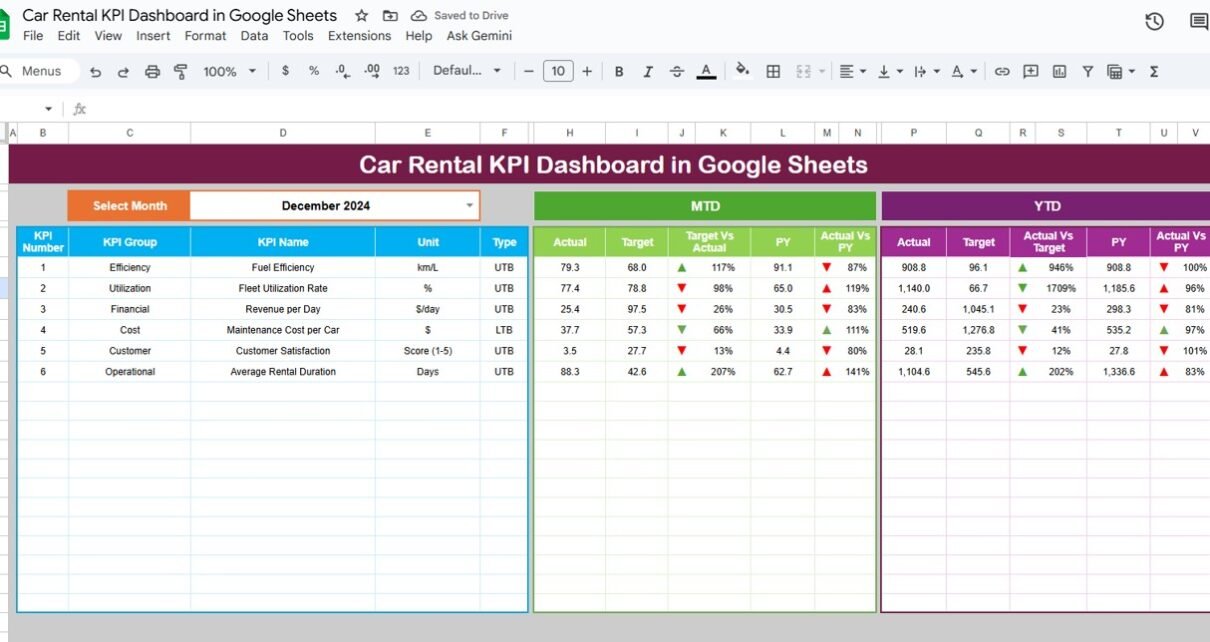
Task: Star this document
Action: 362,15
